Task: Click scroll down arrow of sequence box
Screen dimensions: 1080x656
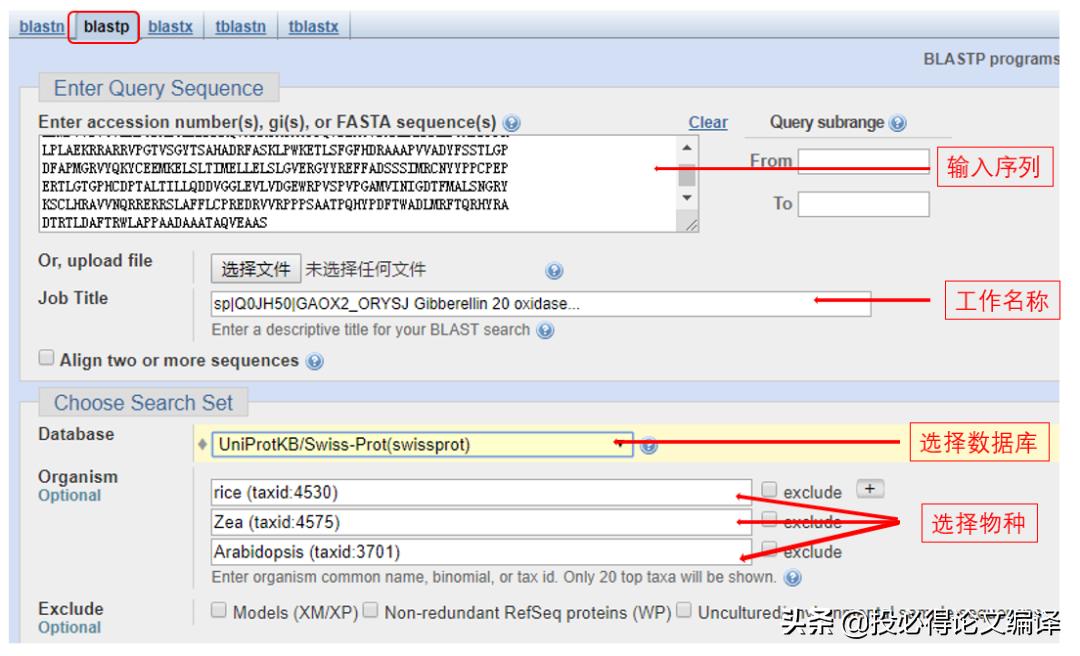Action: click(x=687, y=198)
